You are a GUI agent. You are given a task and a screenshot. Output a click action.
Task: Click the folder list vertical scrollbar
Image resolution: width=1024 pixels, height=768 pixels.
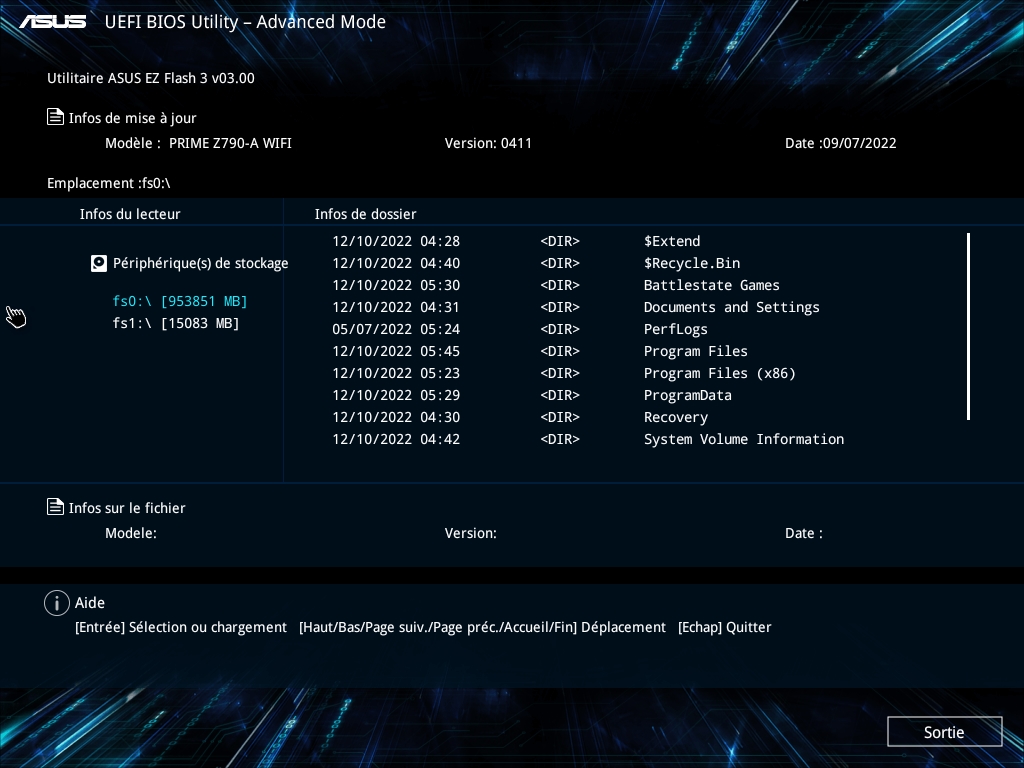[968, 326]
